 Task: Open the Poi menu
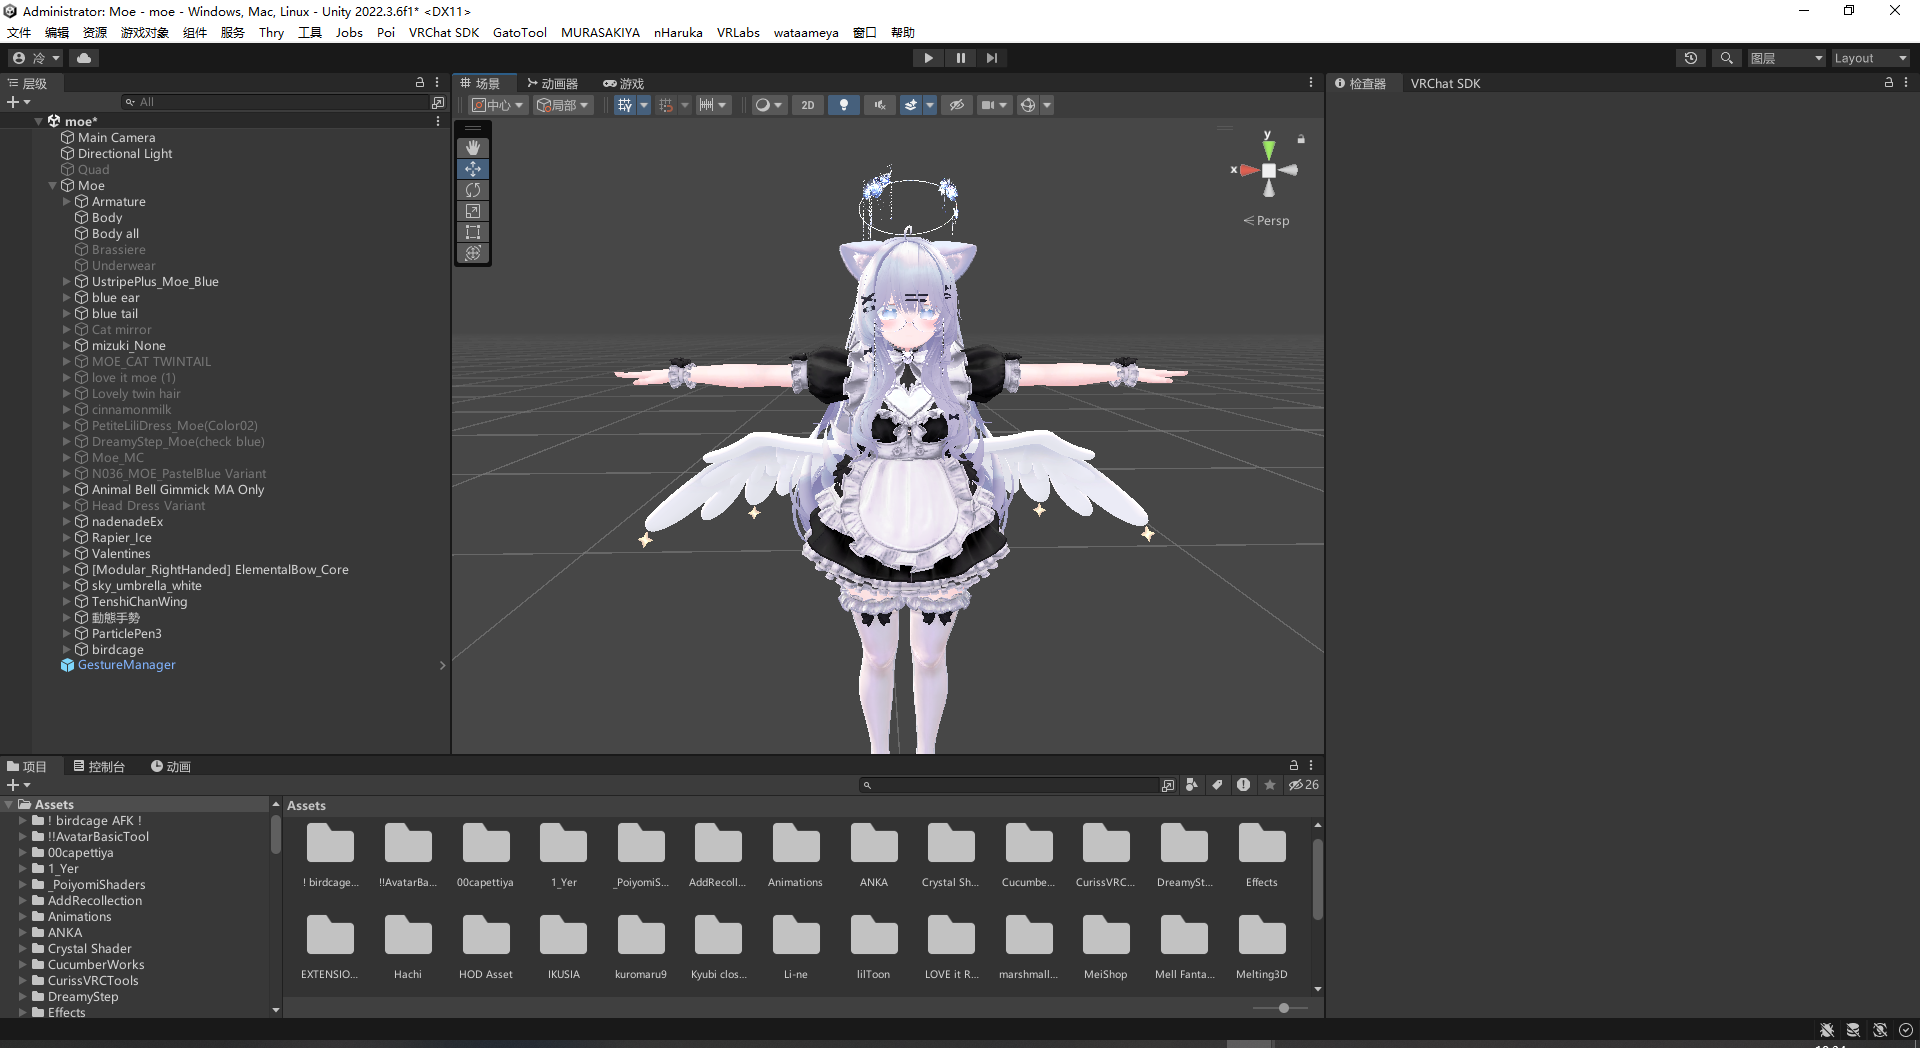386,32
